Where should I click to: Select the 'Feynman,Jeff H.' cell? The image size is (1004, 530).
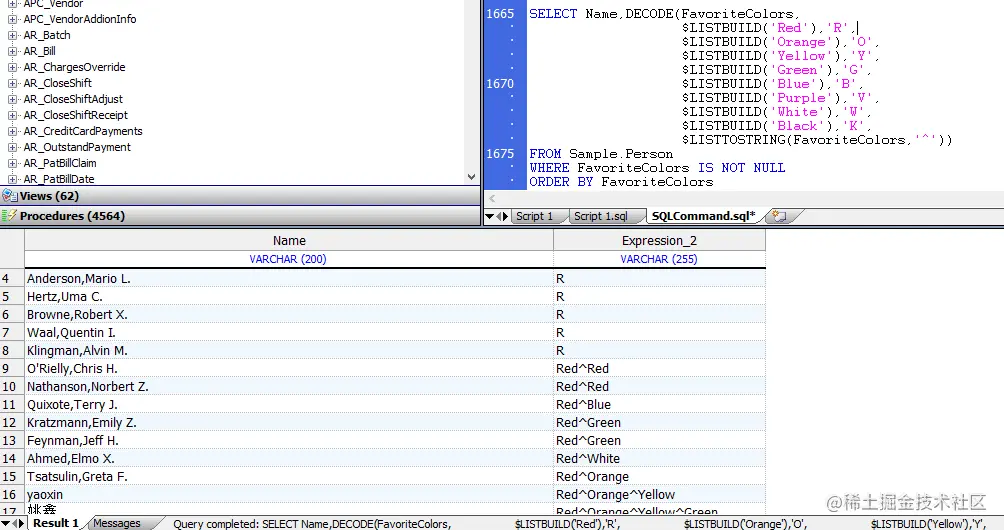click(x=289, y=440)
